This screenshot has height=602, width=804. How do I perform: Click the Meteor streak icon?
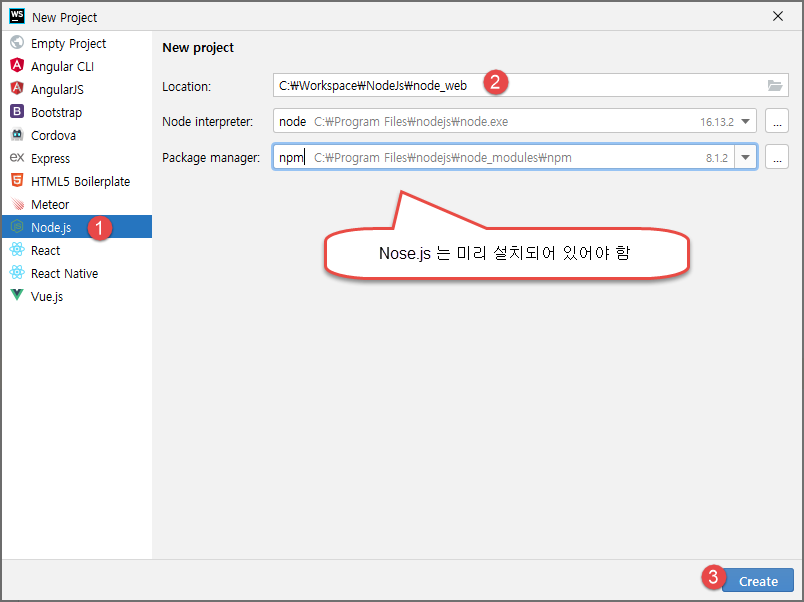pyautogui.click(x=17, y=204)
